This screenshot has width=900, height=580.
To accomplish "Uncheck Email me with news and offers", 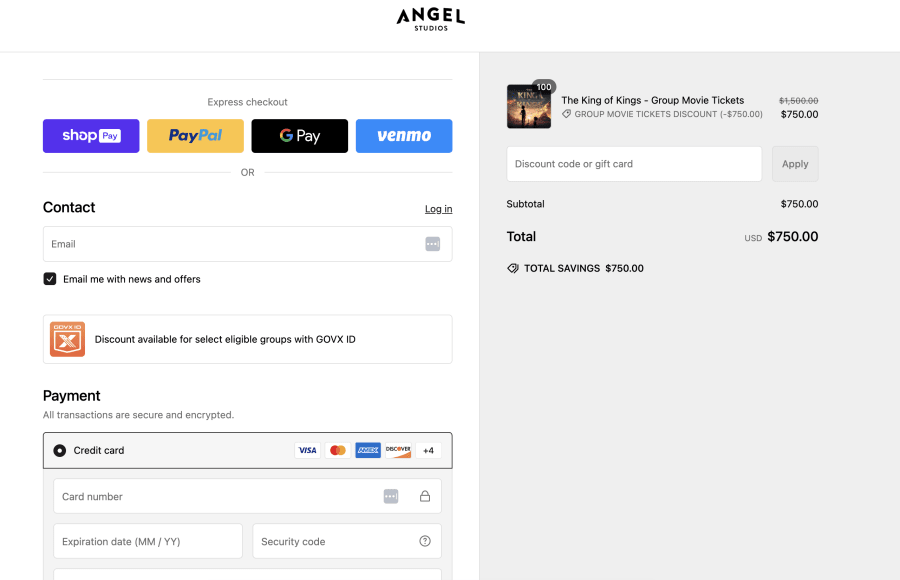I will pyautogui.click(x=50, y=279).
